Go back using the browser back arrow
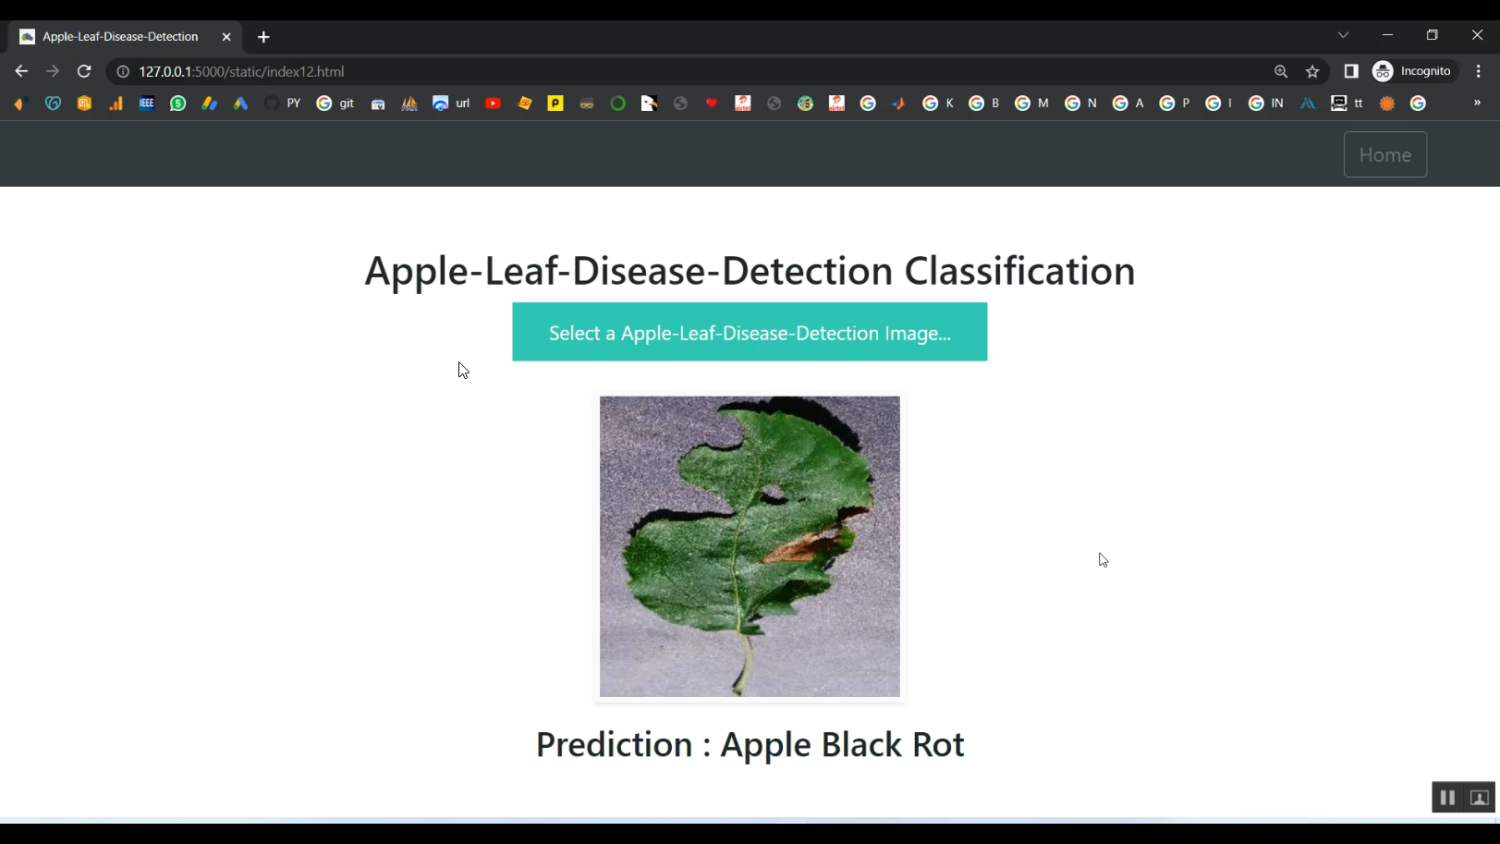This screenshot has width=1500, height=844. tap(21, 71)
